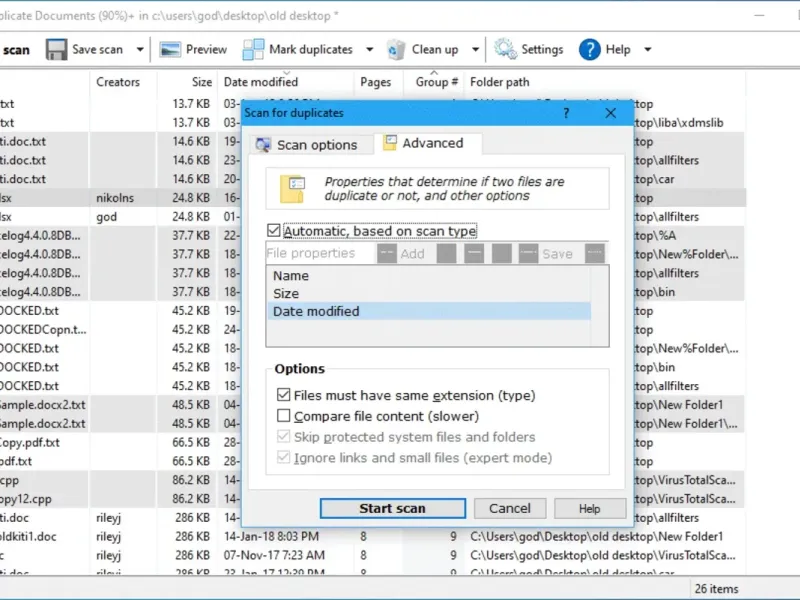
Task: Expand the Help dropdown arrow
Action: (647, 49)
